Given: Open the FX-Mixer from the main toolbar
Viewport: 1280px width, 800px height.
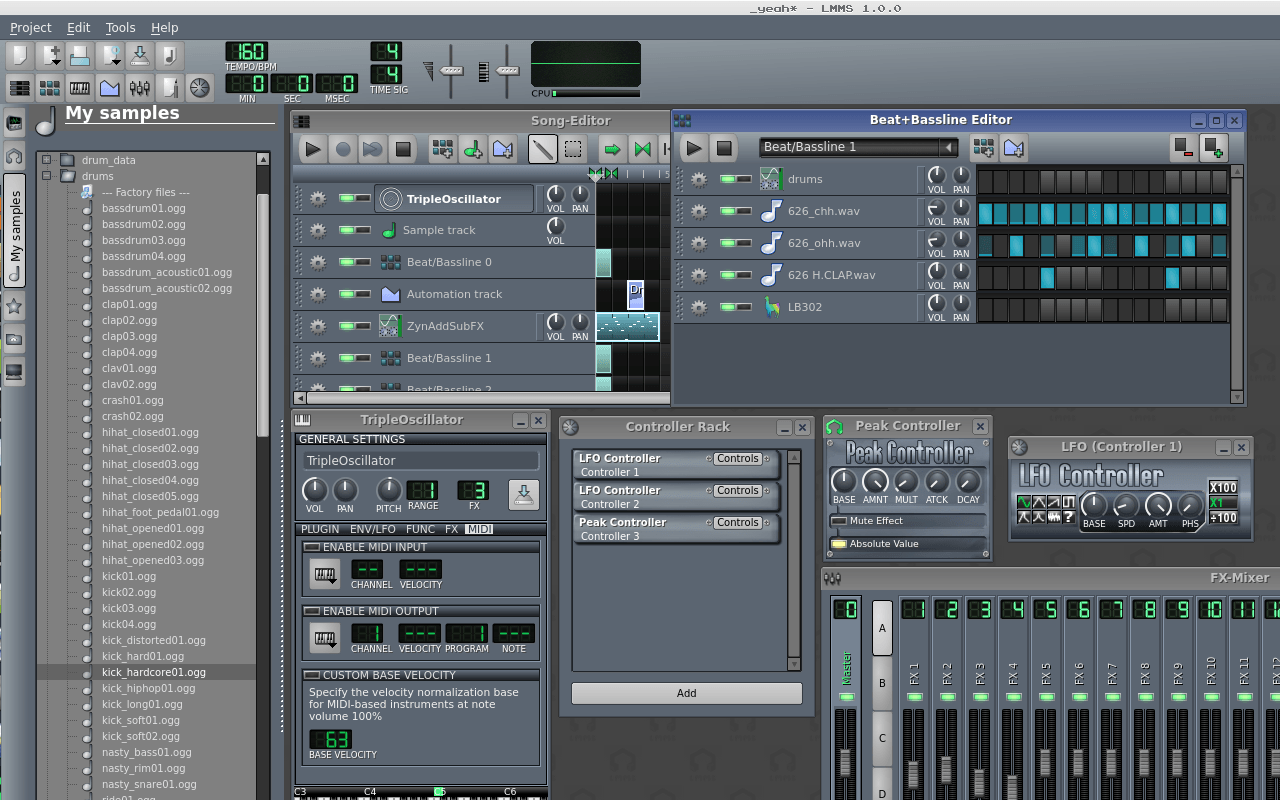Looking at the screenshot, I should [x=139, y=88].
